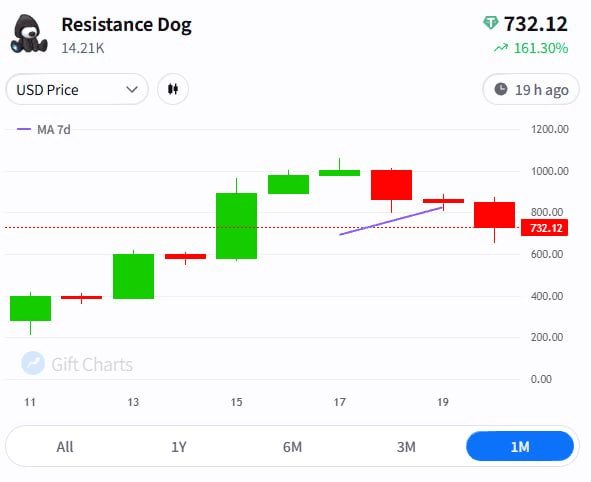Click the 19 h ago time button
Viewport: 591px width, 482px height.
(531, 90)
